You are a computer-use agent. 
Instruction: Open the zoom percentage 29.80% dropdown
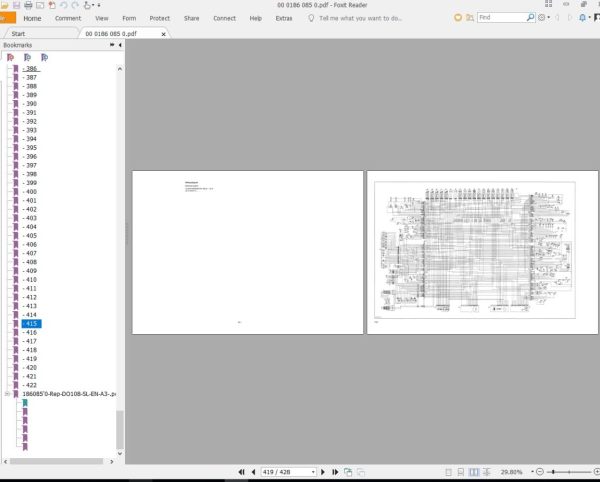(x=532, y=472)
